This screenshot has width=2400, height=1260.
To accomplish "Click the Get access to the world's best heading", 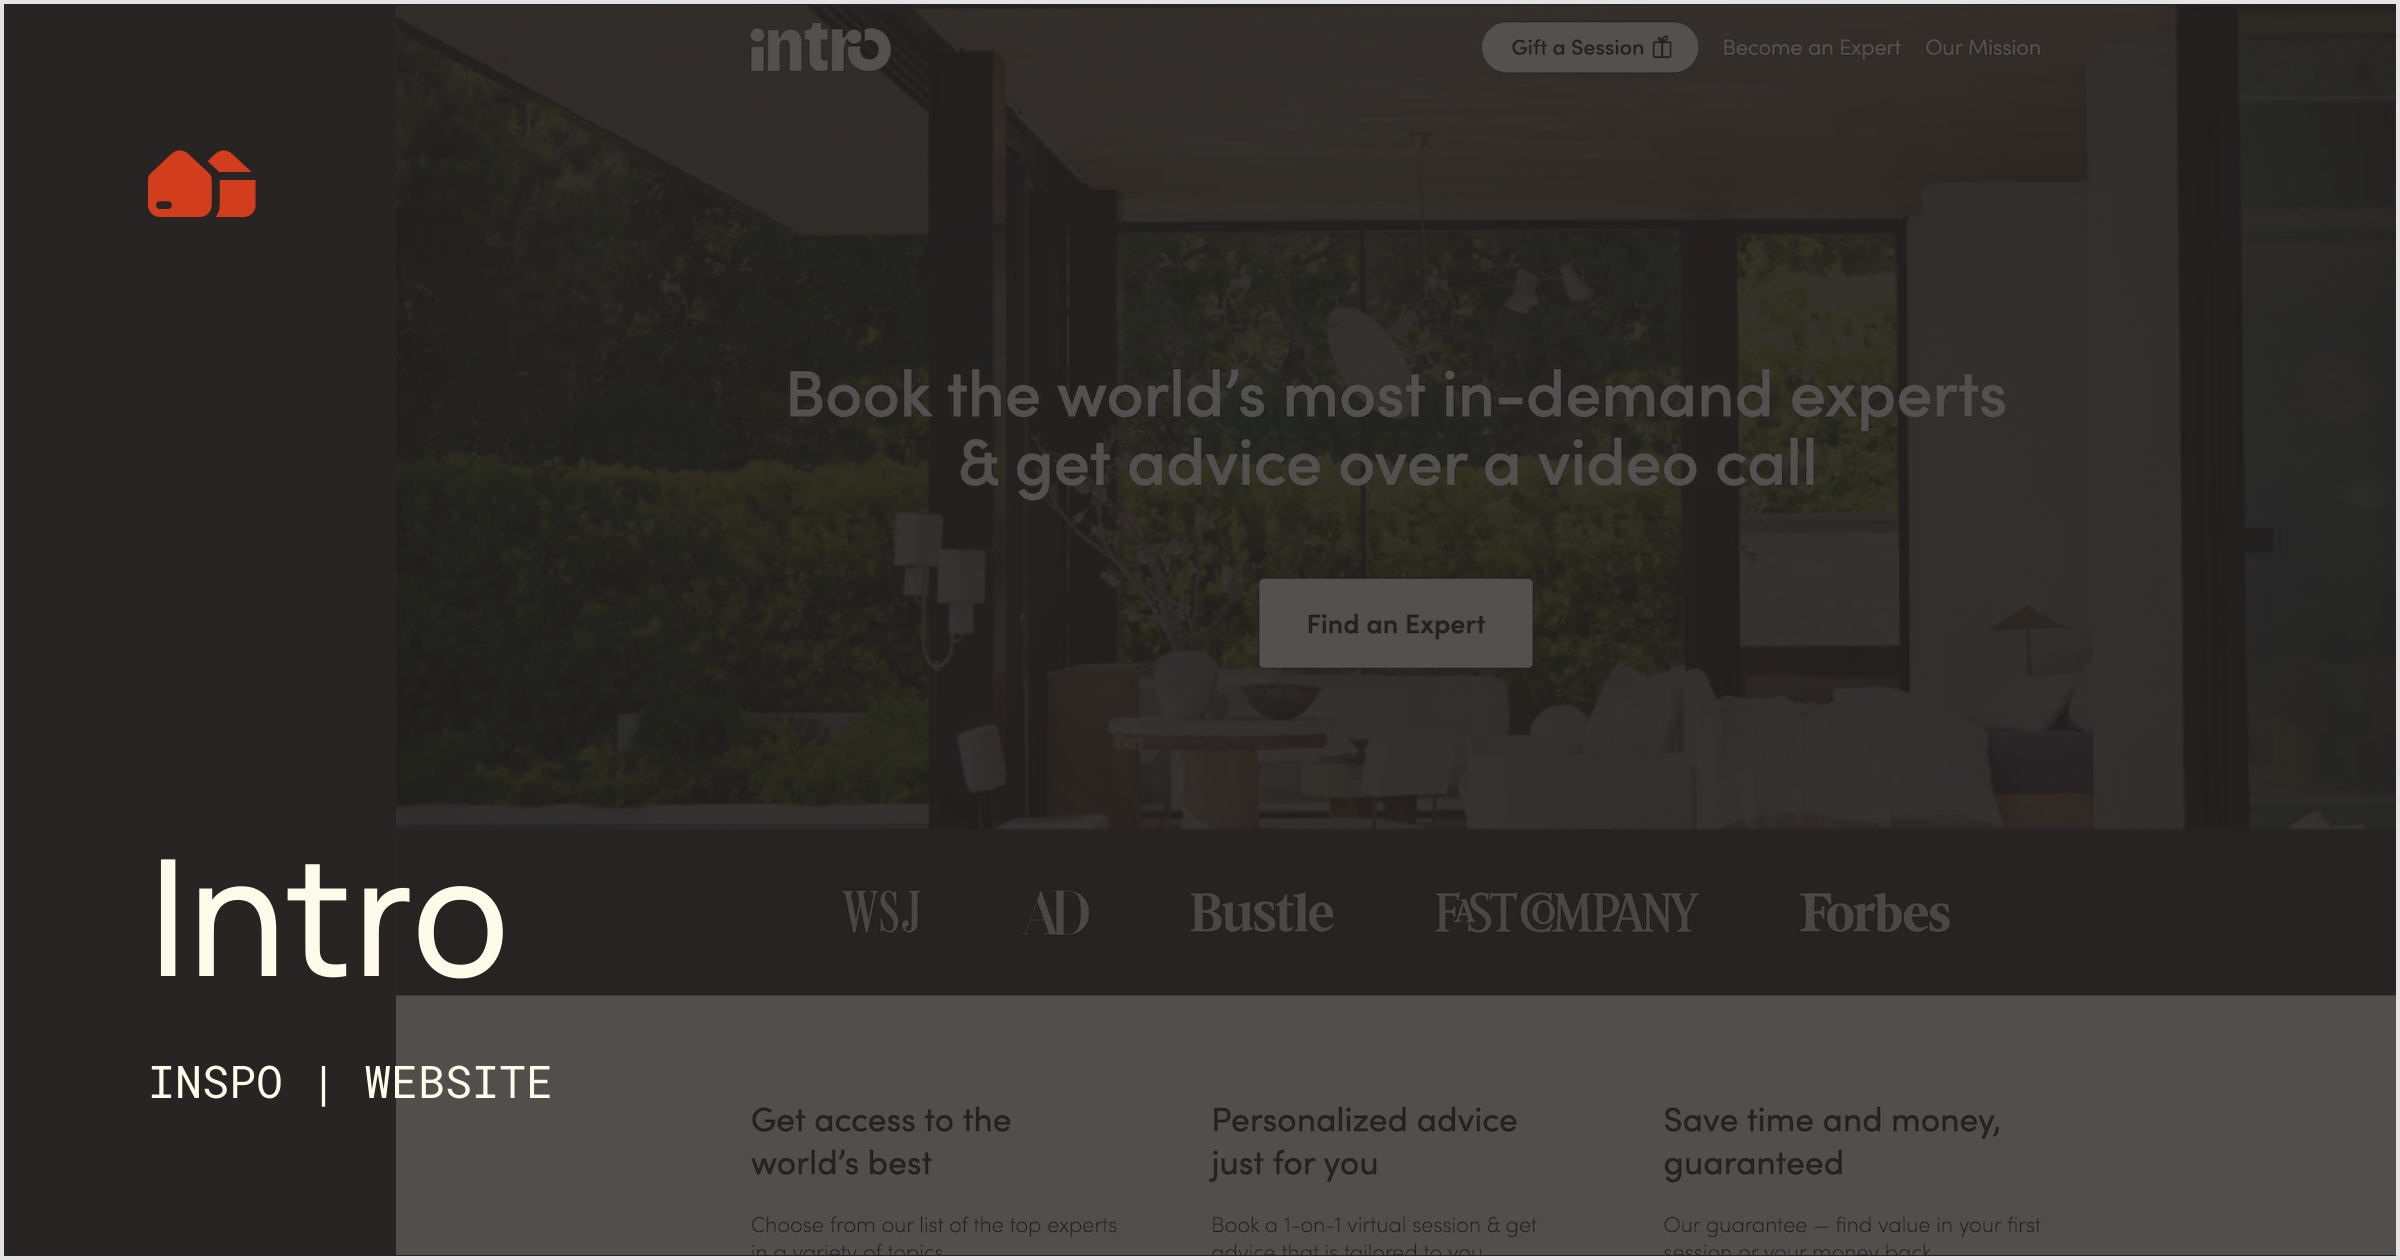I will [x=881, y=1141].
